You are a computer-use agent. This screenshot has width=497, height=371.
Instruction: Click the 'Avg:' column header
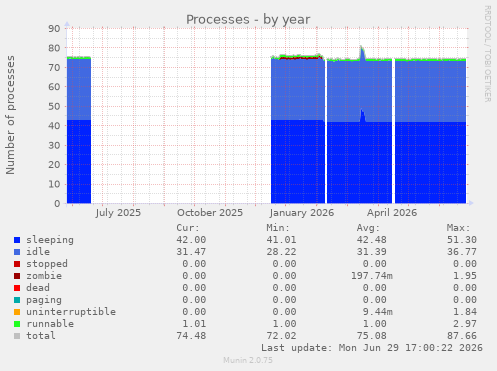[368, 228]
